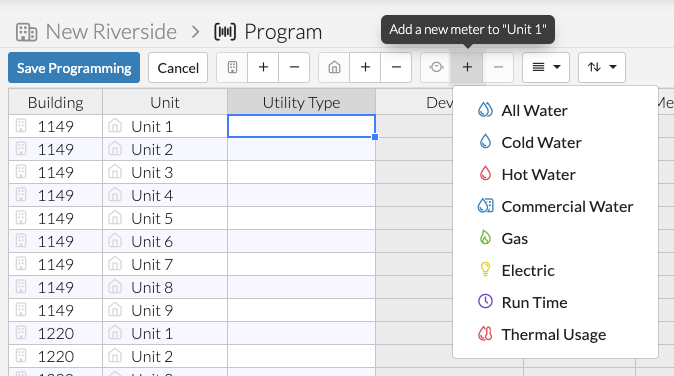This screenshot has height=376, width=674.
Task: Click home icon beside 1220 Unit 1
Action: click(x=115, y=333)
